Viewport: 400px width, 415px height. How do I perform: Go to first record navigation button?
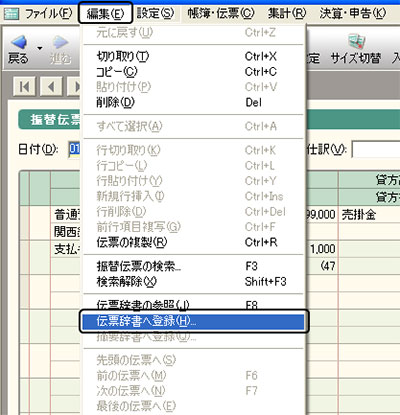click(x=24, y=87)
